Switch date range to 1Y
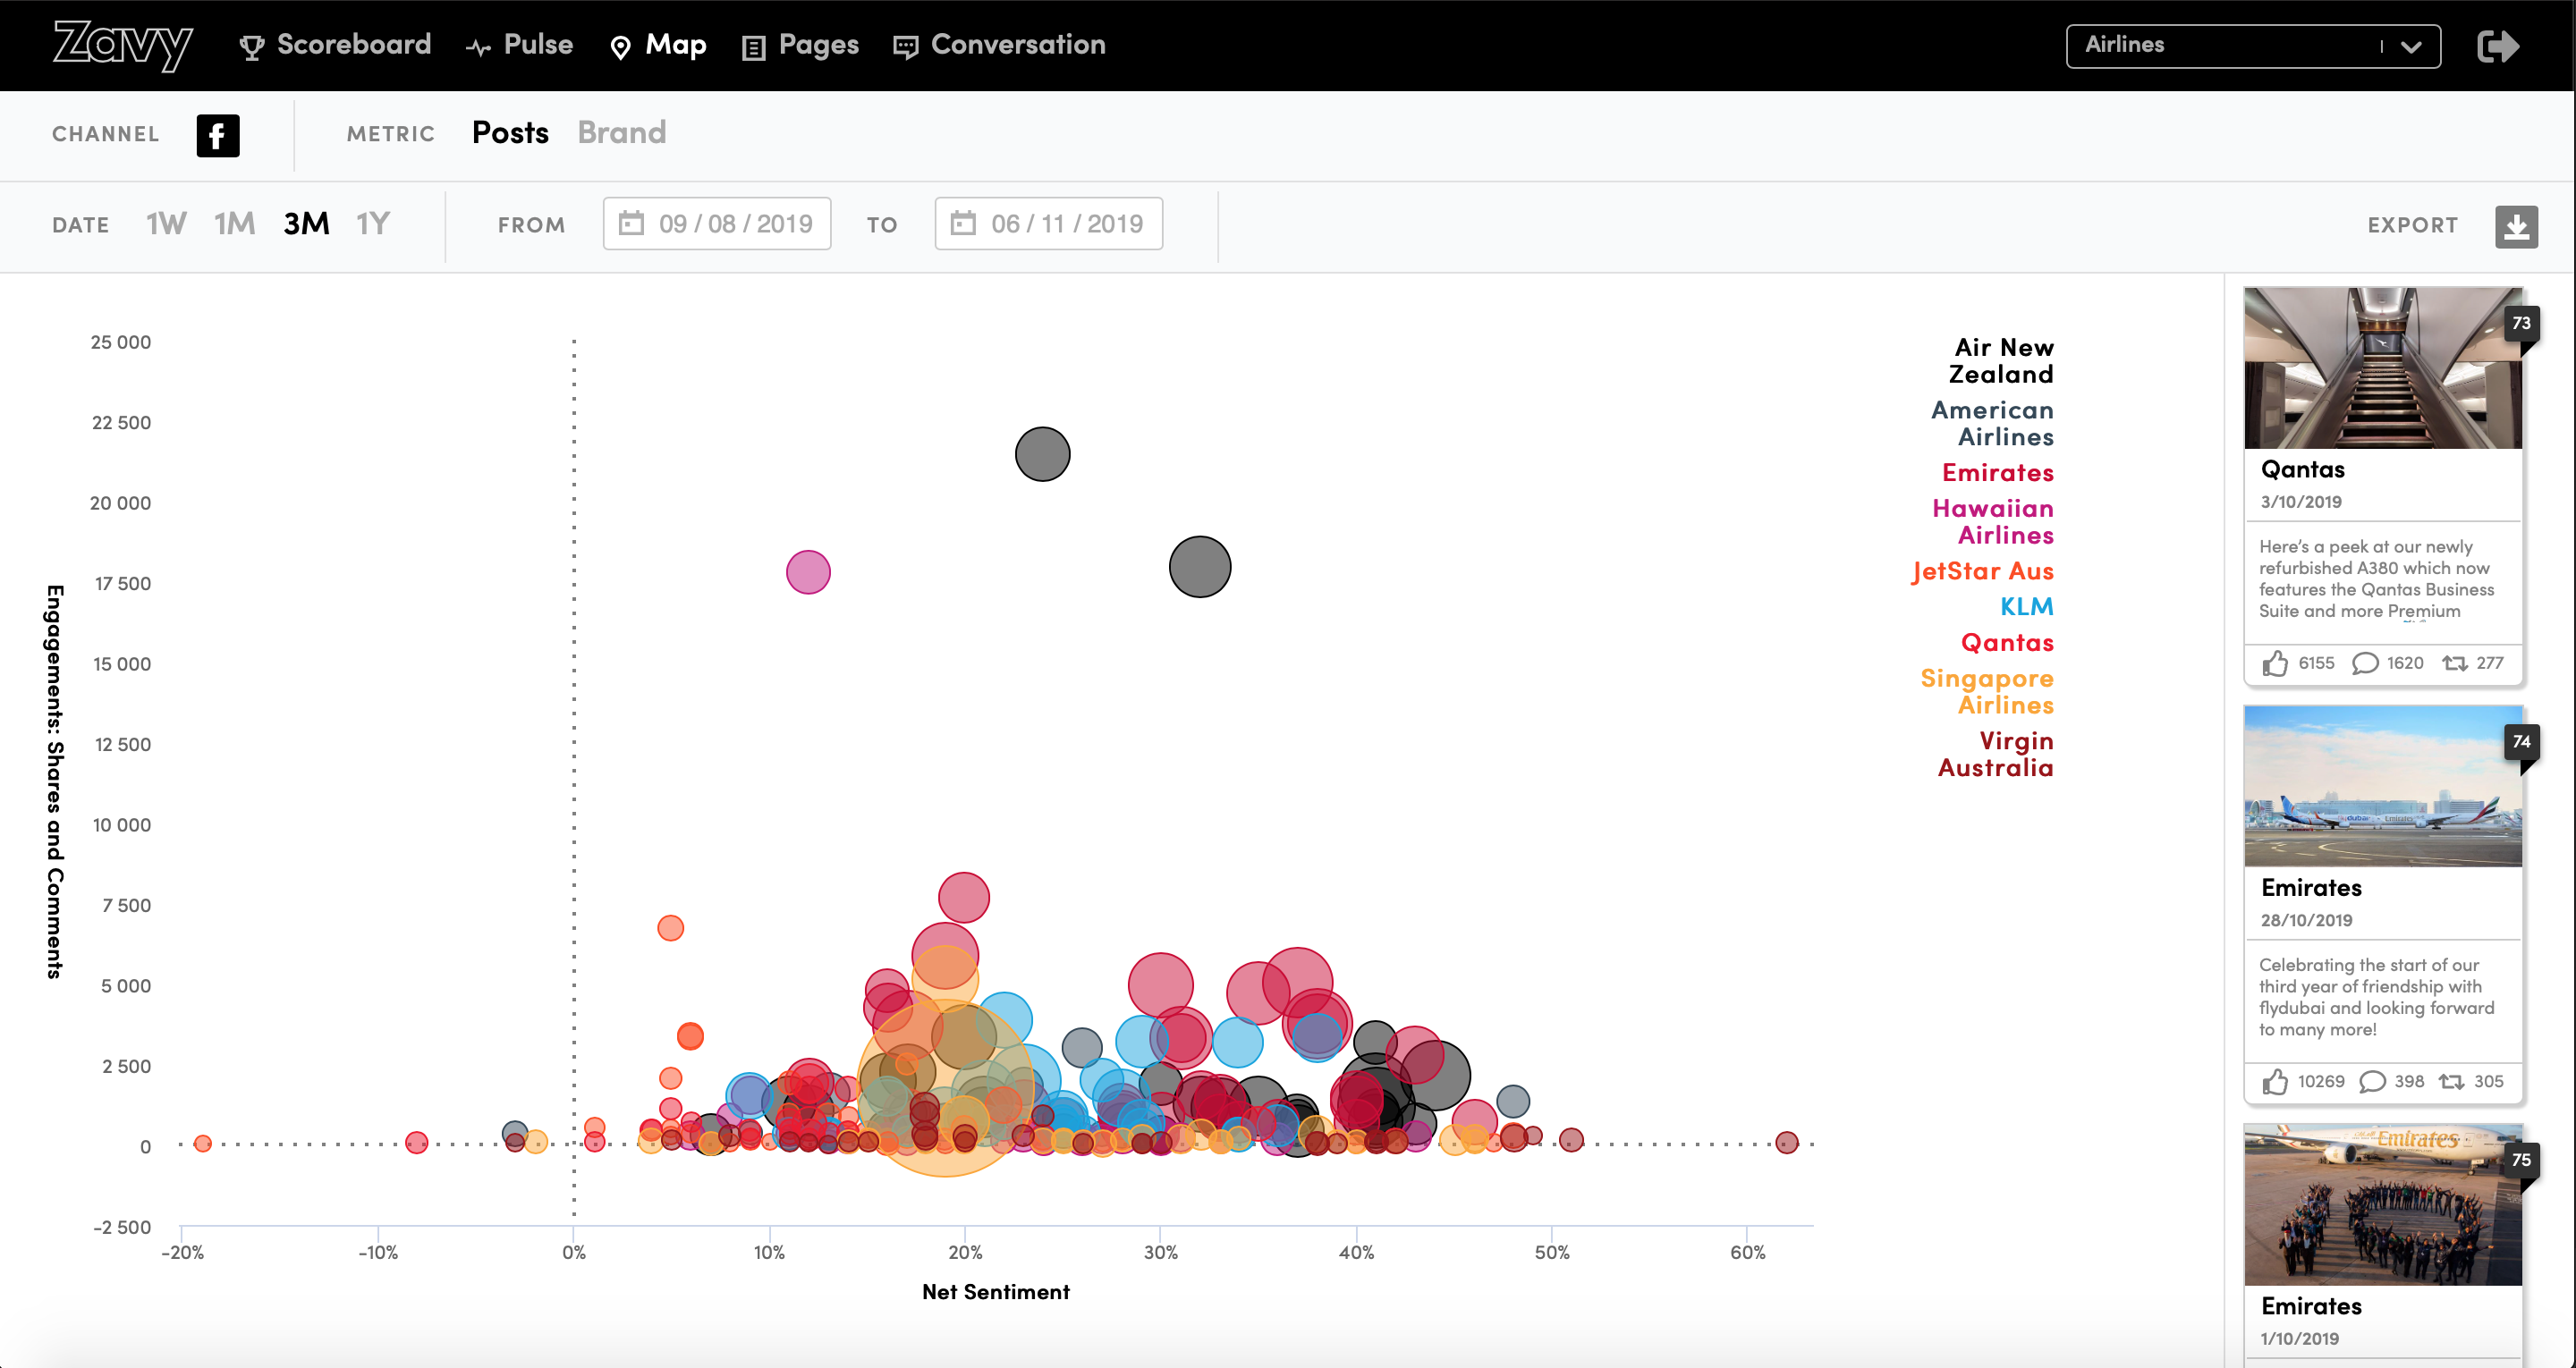 [x=373, y=223]
